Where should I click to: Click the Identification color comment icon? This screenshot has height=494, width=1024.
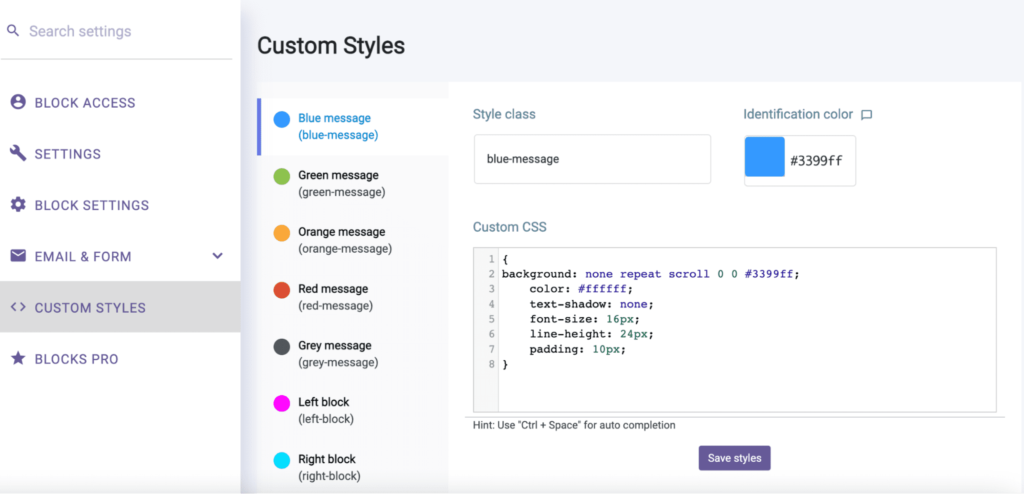pyautogui.click(x=867, y=115)
